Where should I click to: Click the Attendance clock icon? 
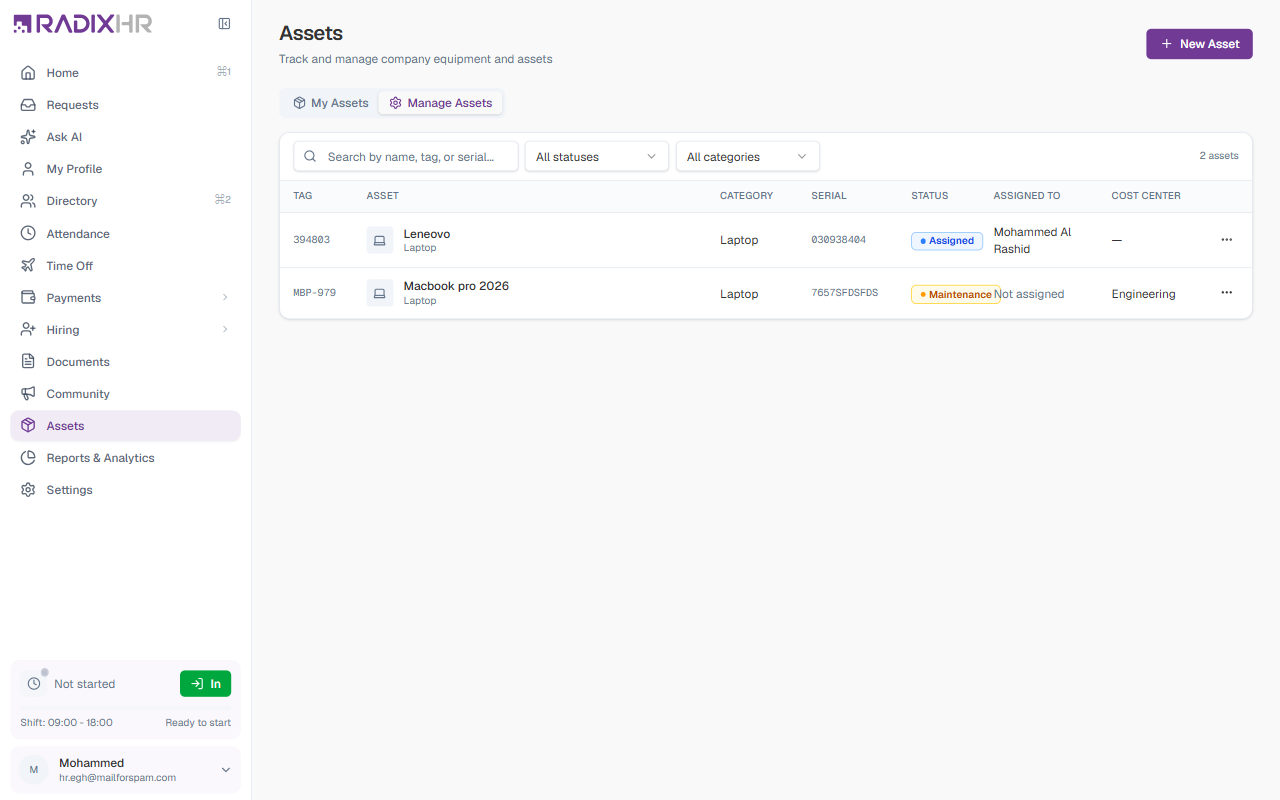[x=28, y=233]
